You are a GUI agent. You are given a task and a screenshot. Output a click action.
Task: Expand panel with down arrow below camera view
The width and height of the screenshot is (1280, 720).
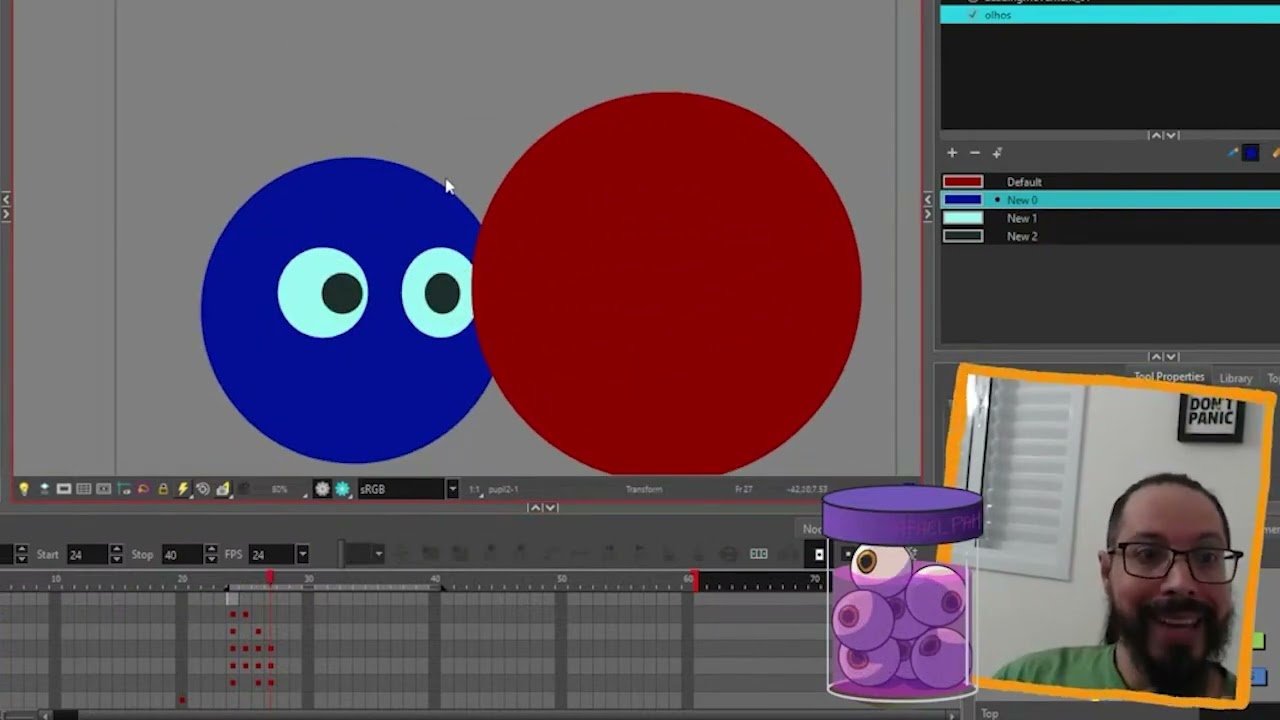click(x=551, y=508)
